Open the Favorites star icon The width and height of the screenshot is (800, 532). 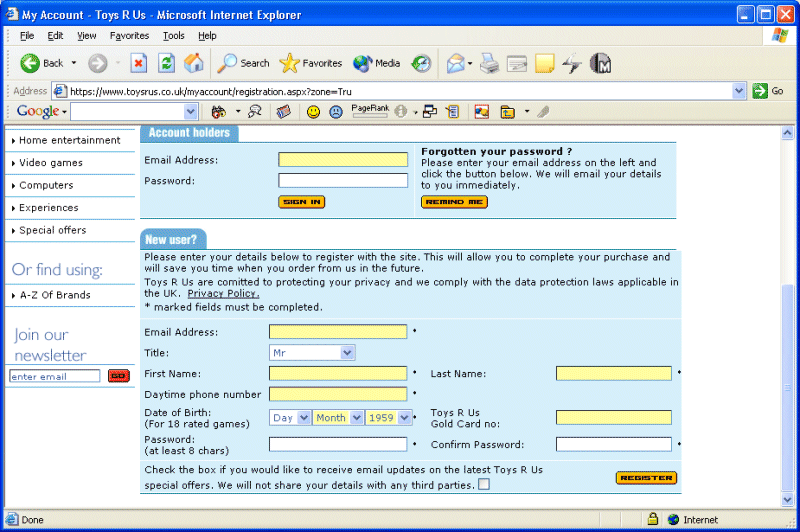[x=289, y=63]
